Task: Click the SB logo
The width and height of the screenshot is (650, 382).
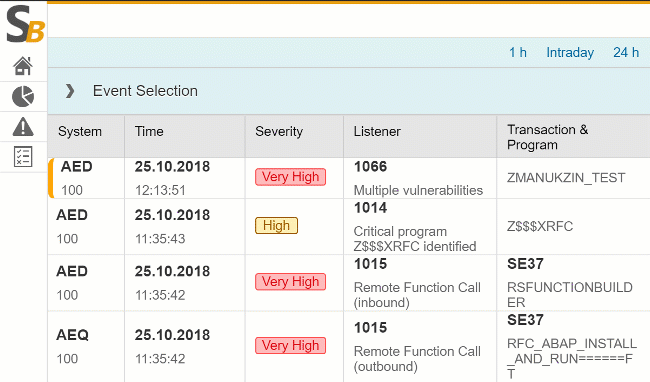Action: click(25, 24)
